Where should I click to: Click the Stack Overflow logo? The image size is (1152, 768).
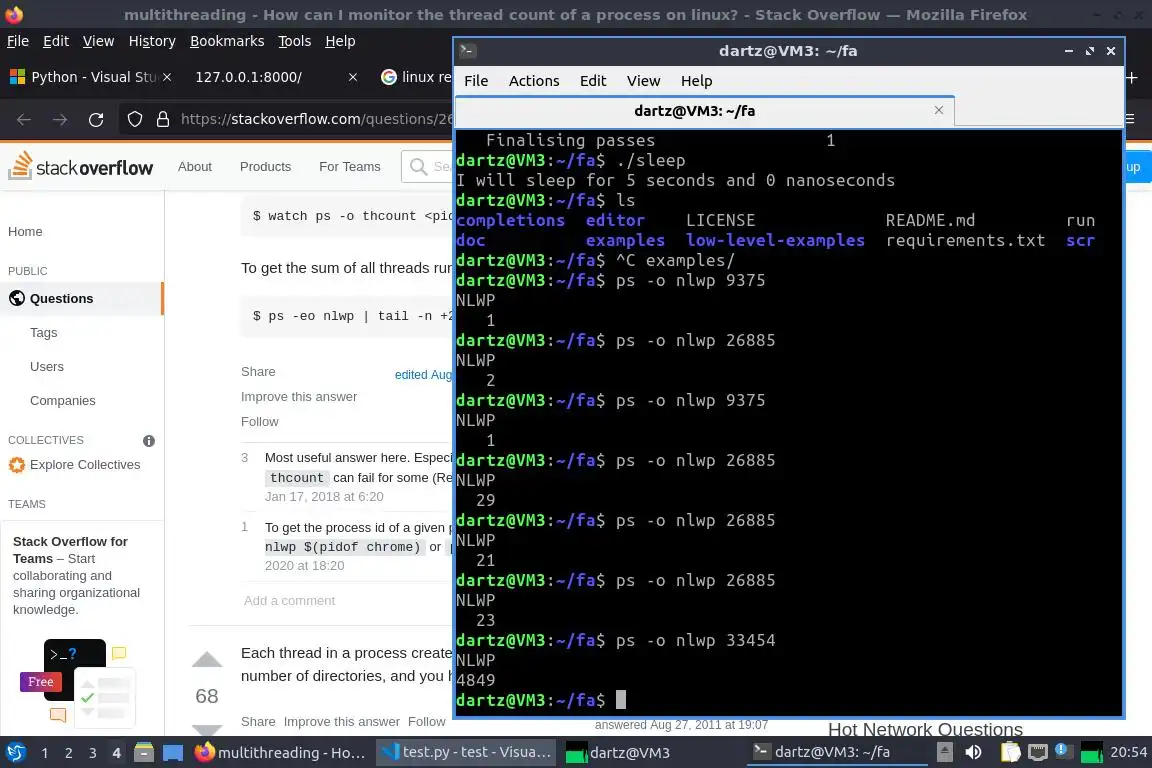81,166
